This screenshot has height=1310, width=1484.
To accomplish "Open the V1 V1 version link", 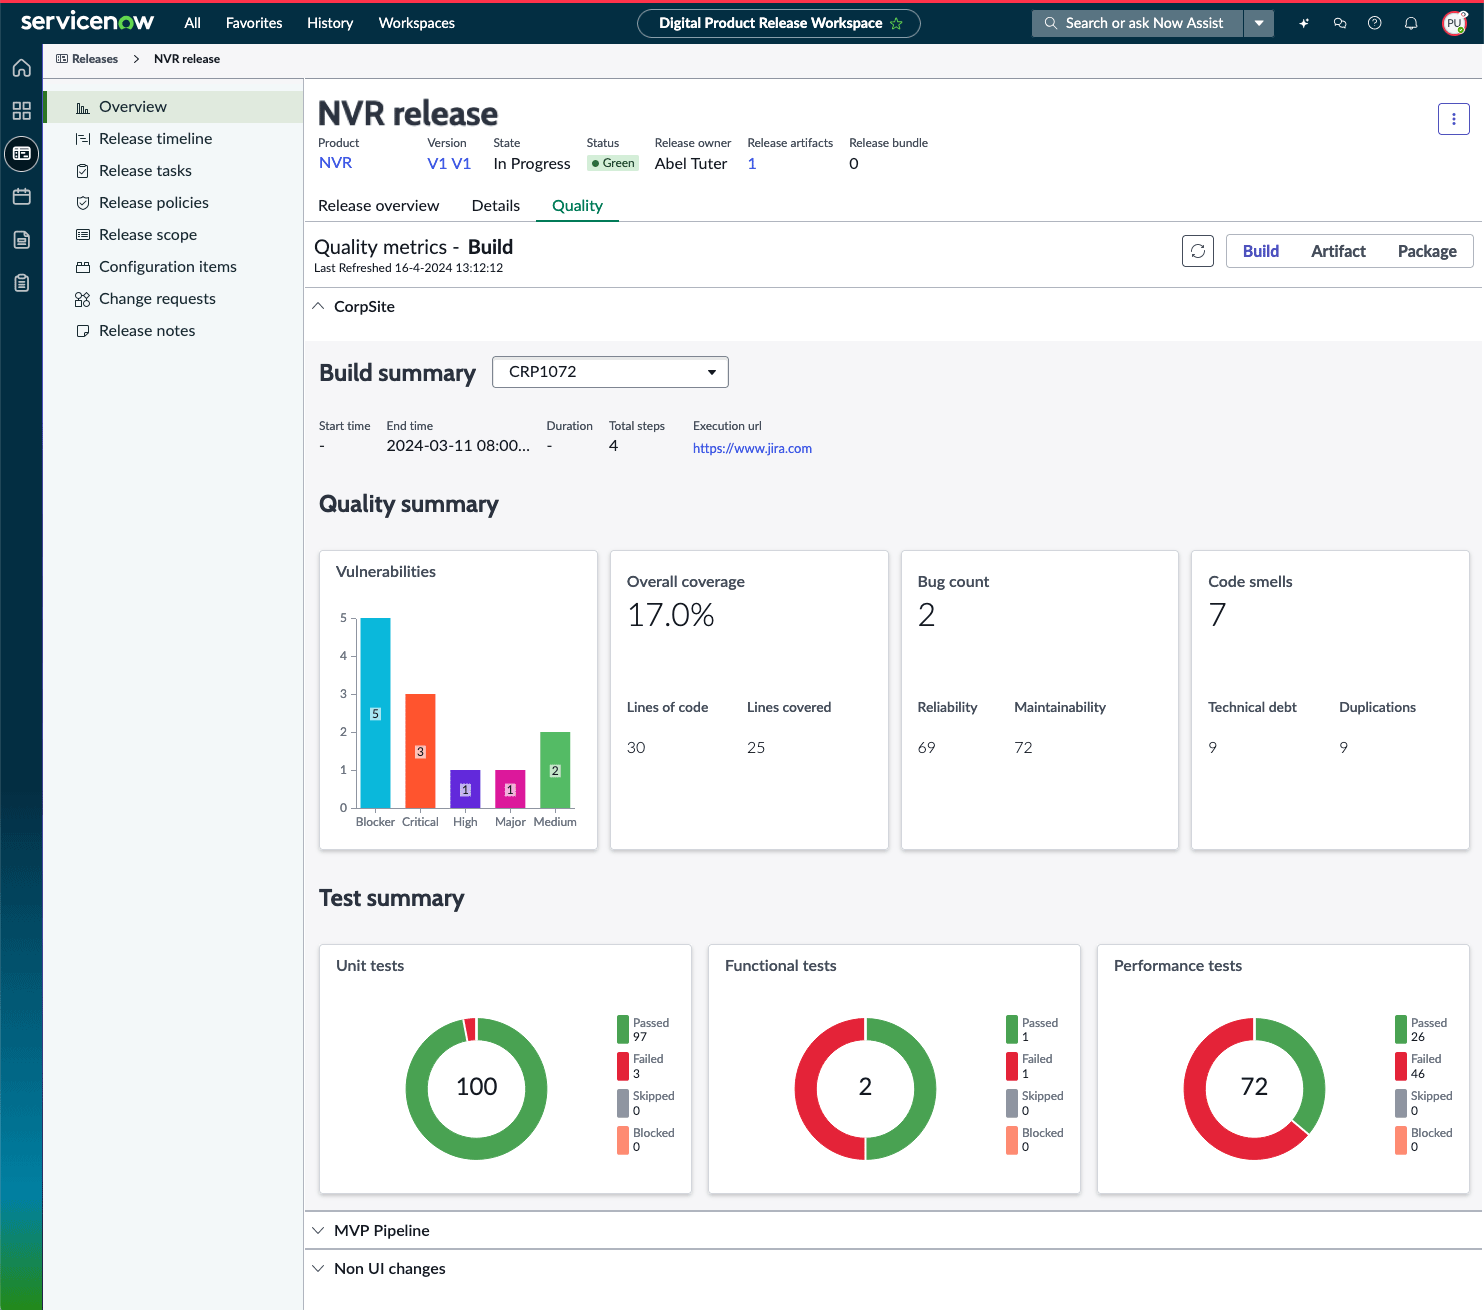I will (449, 163).
